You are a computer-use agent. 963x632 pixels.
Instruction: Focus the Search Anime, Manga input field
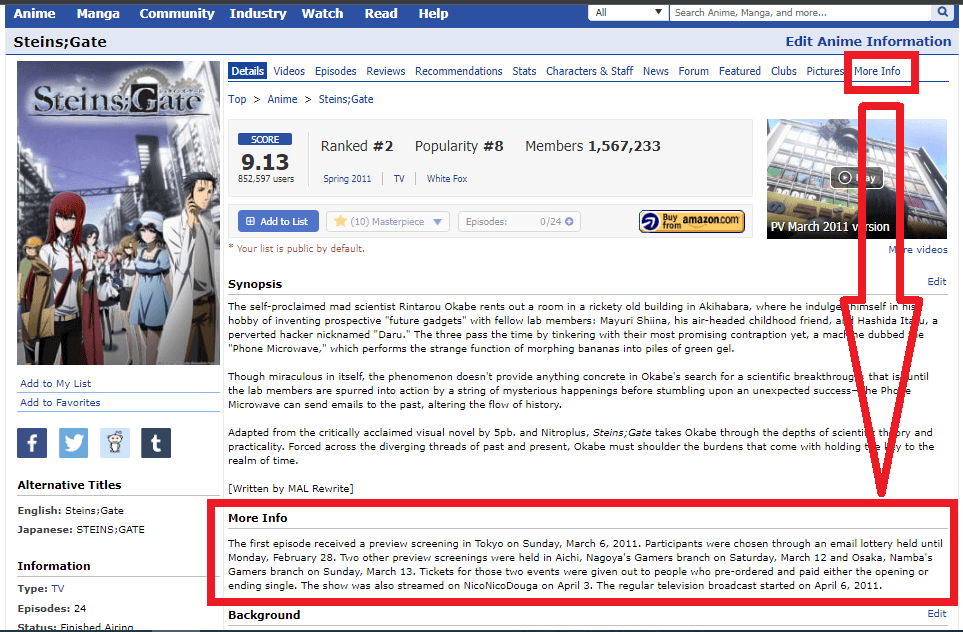tap(799, 13)
